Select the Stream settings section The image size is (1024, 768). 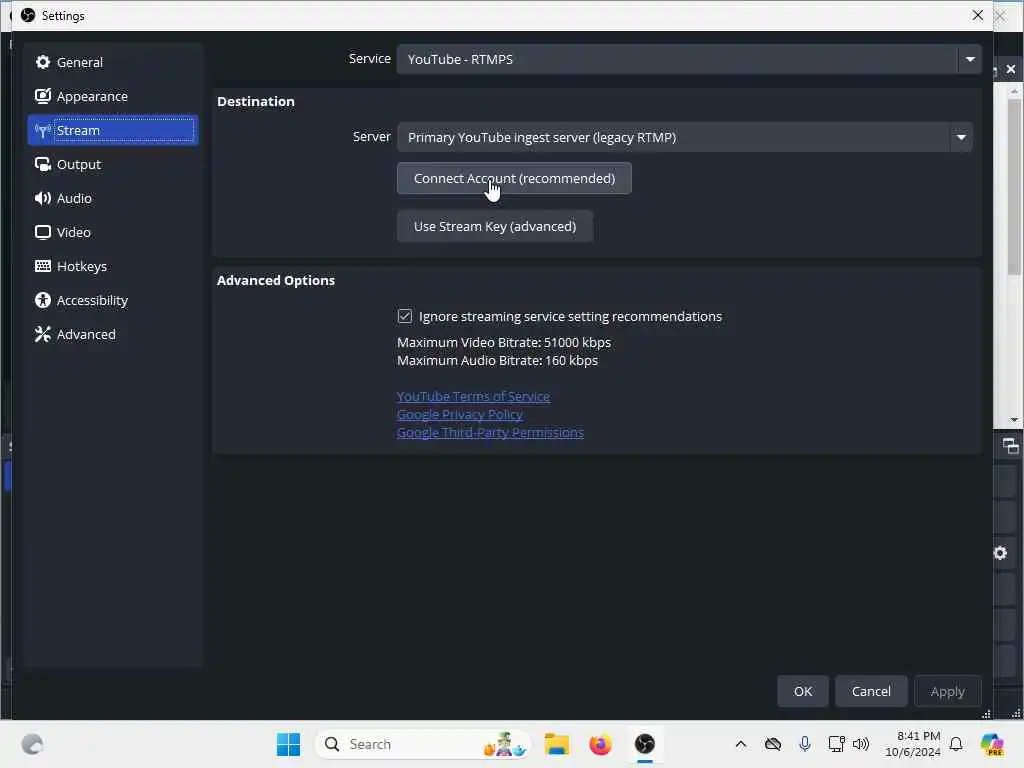point(112,130)
